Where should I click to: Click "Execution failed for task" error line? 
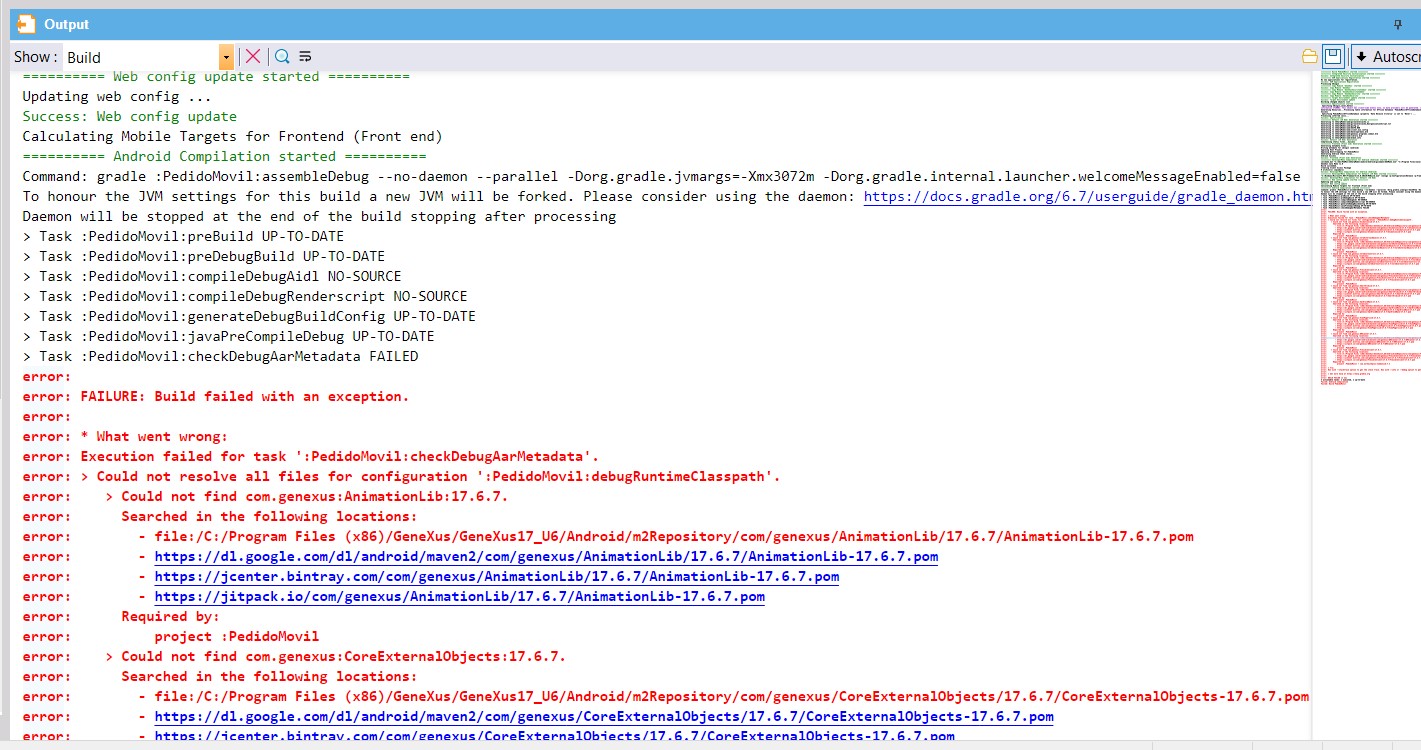tap(311, 456)
